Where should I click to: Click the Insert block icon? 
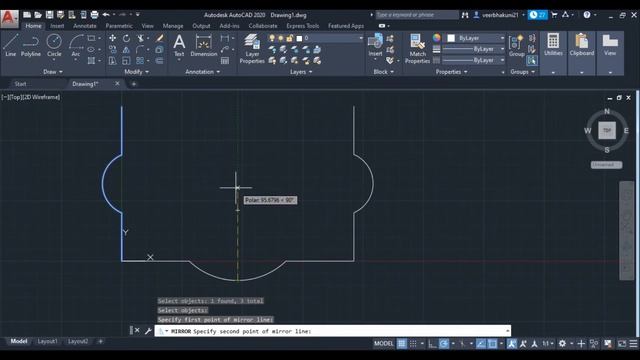click(375, 45)
